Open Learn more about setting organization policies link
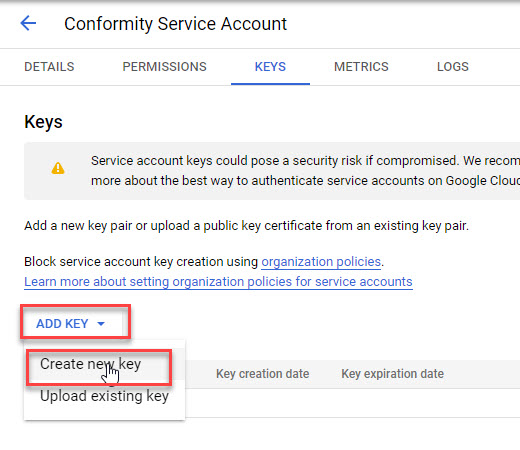 (218, 282)
